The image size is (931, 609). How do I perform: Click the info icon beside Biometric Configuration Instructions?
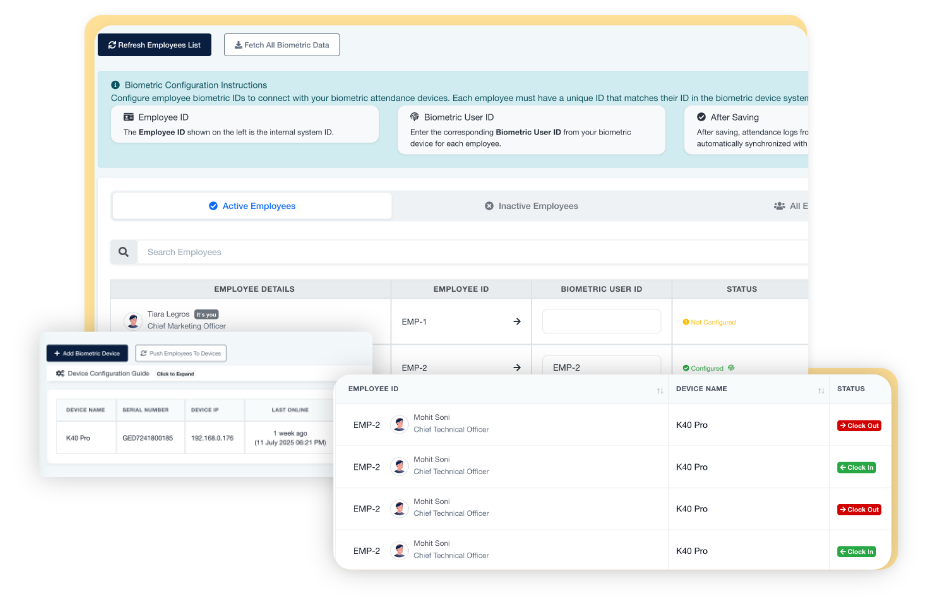115,85
